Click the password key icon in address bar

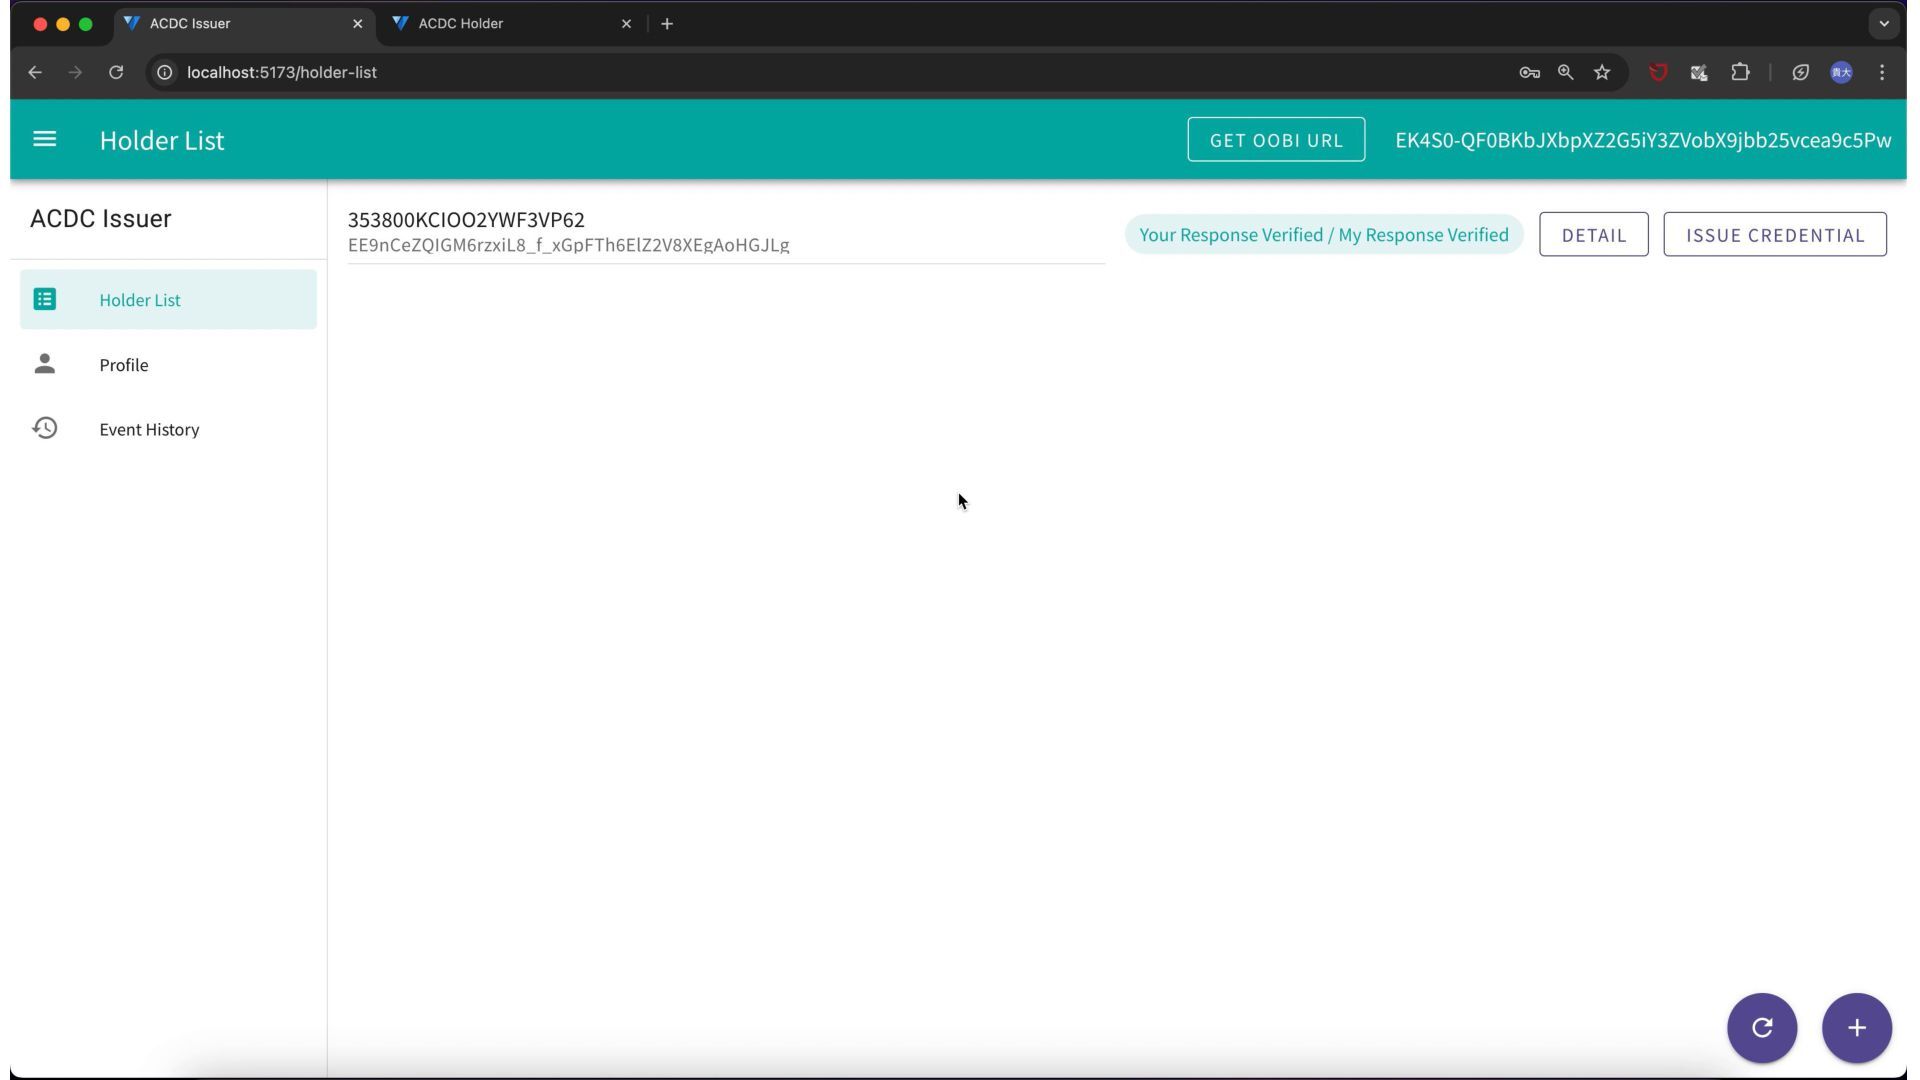[1529, 72]
